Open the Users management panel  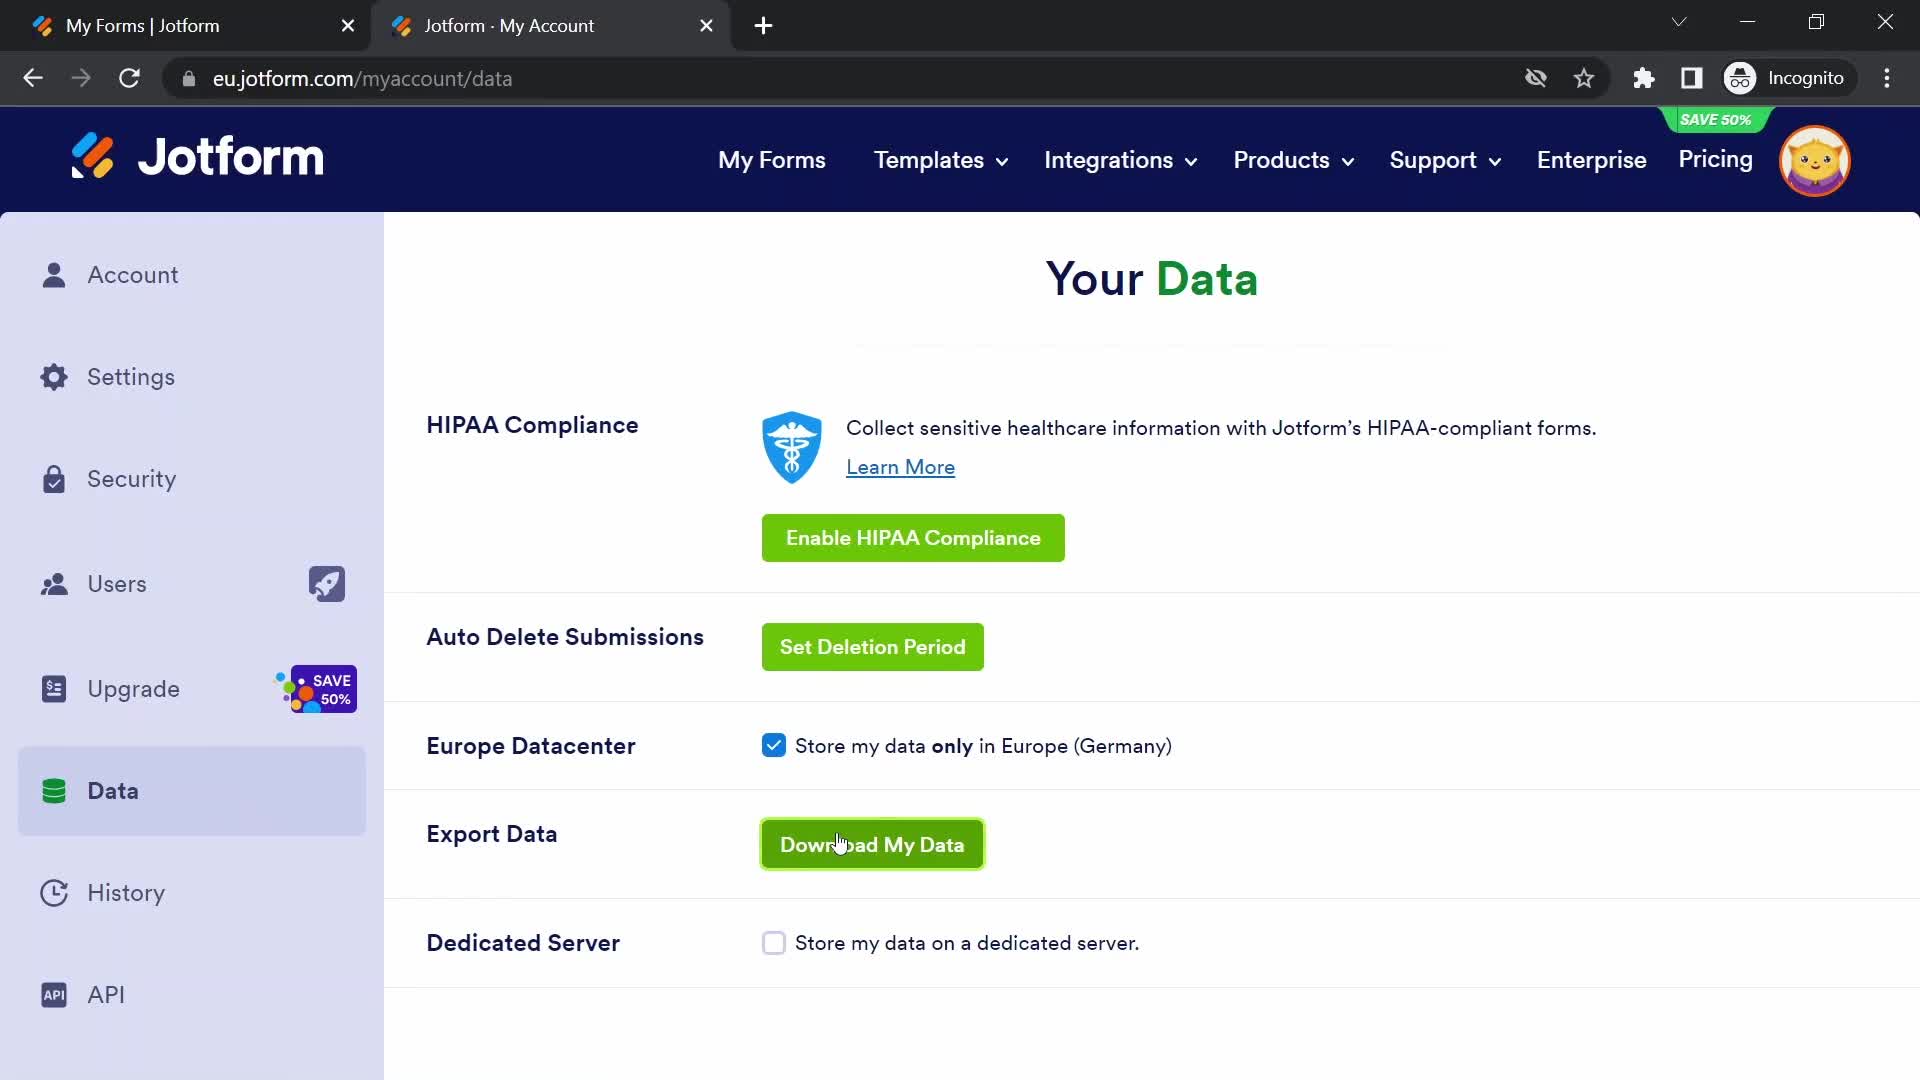coord(116,584)
